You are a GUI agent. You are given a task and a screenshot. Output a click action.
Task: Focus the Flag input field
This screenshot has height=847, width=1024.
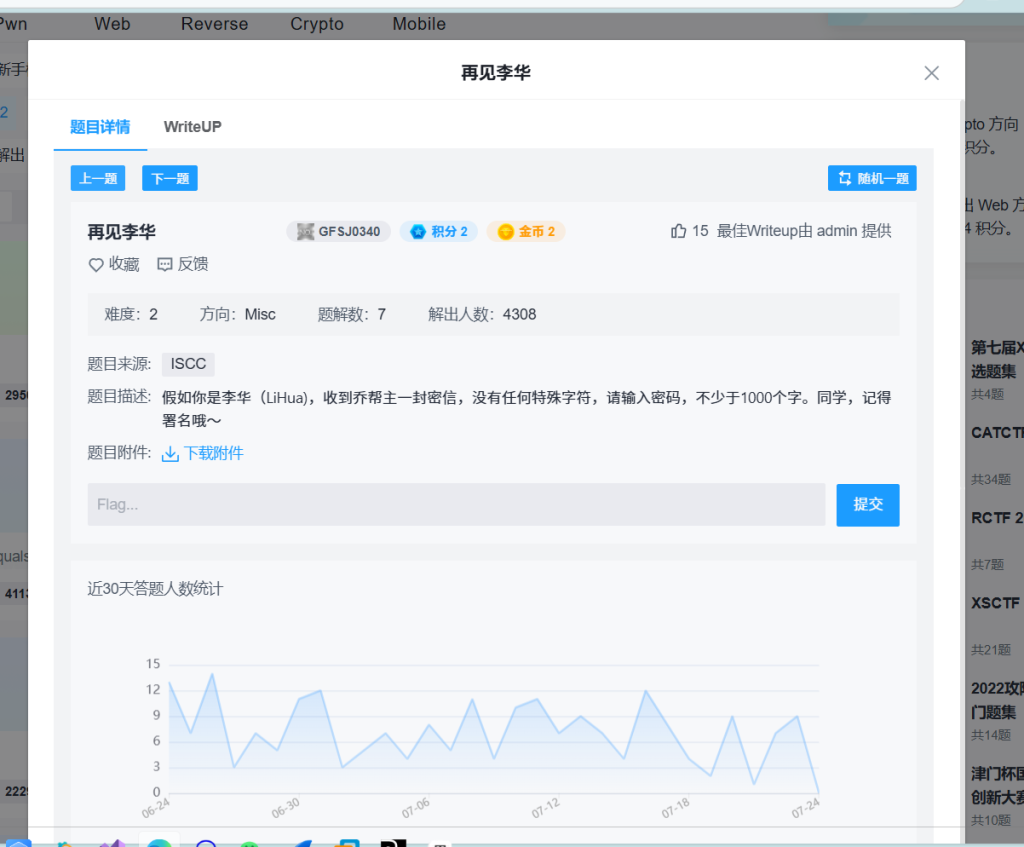456,505
